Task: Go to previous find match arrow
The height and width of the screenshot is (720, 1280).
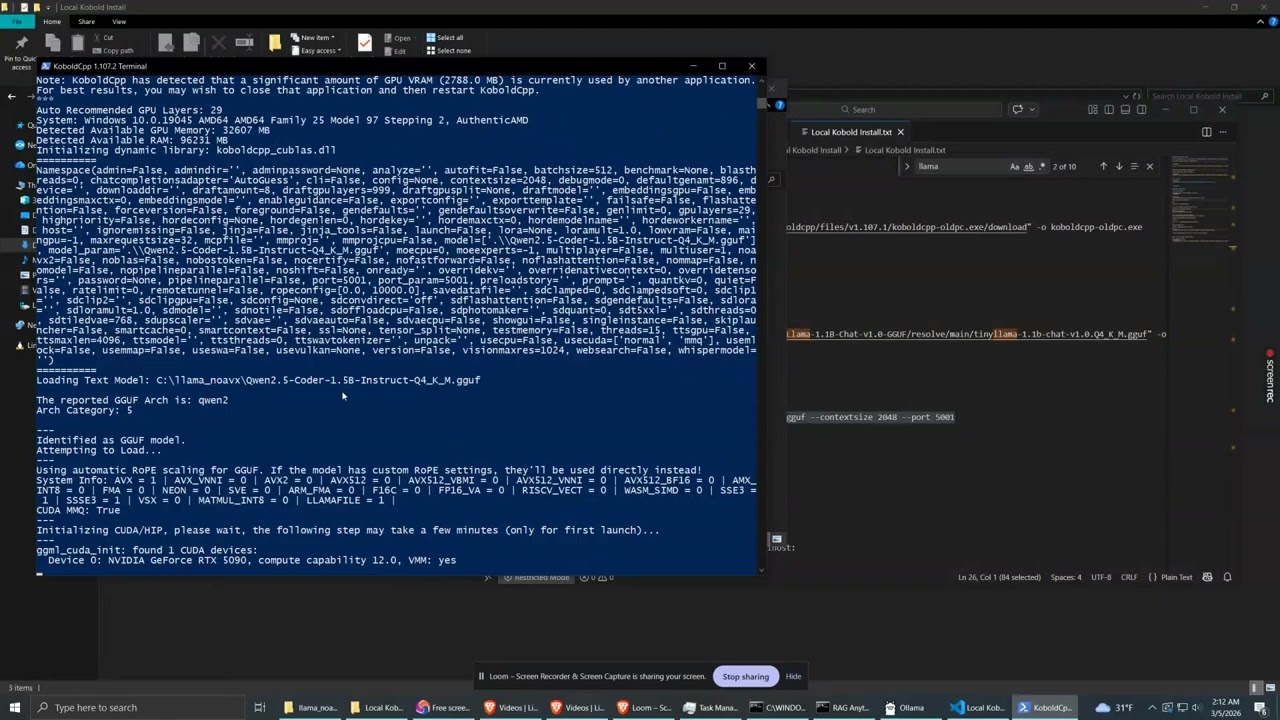Action: click(x=1103, y=166)
